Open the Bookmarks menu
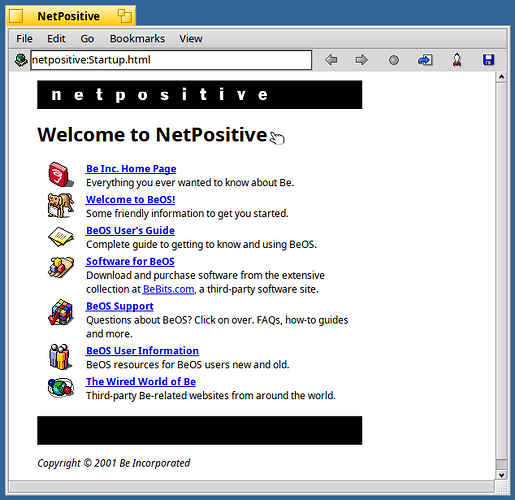Viewport: 515px width, 500px height. tap(137, 39)
